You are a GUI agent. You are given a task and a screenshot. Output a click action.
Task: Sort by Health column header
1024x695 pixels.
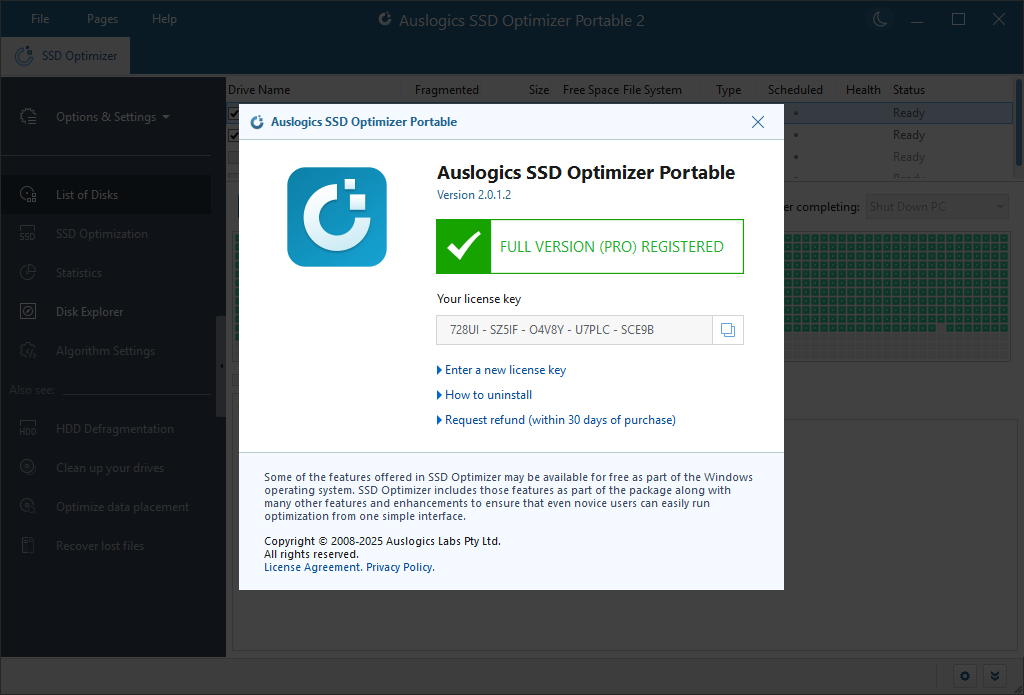863,90
